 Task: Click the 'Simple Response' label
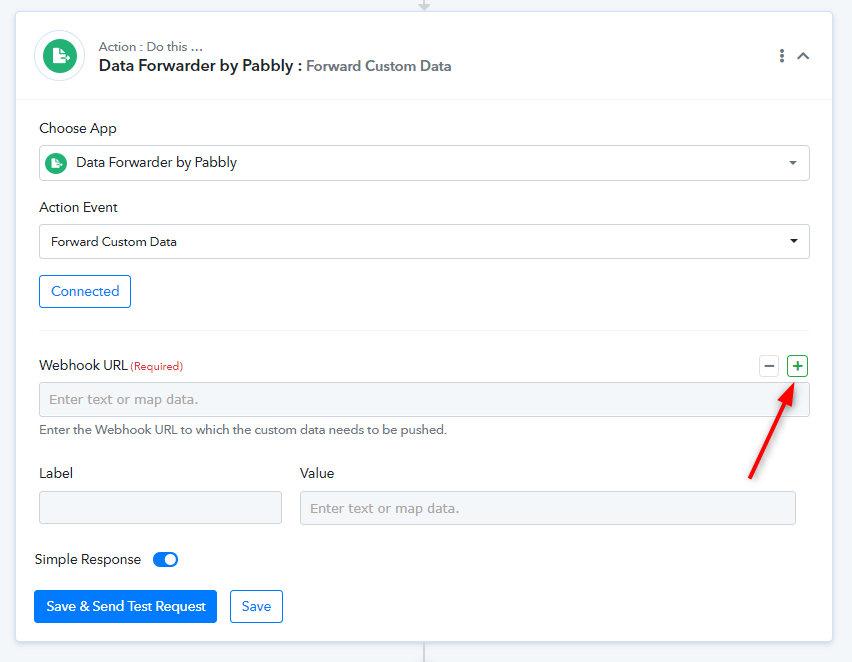pos(88,559)
